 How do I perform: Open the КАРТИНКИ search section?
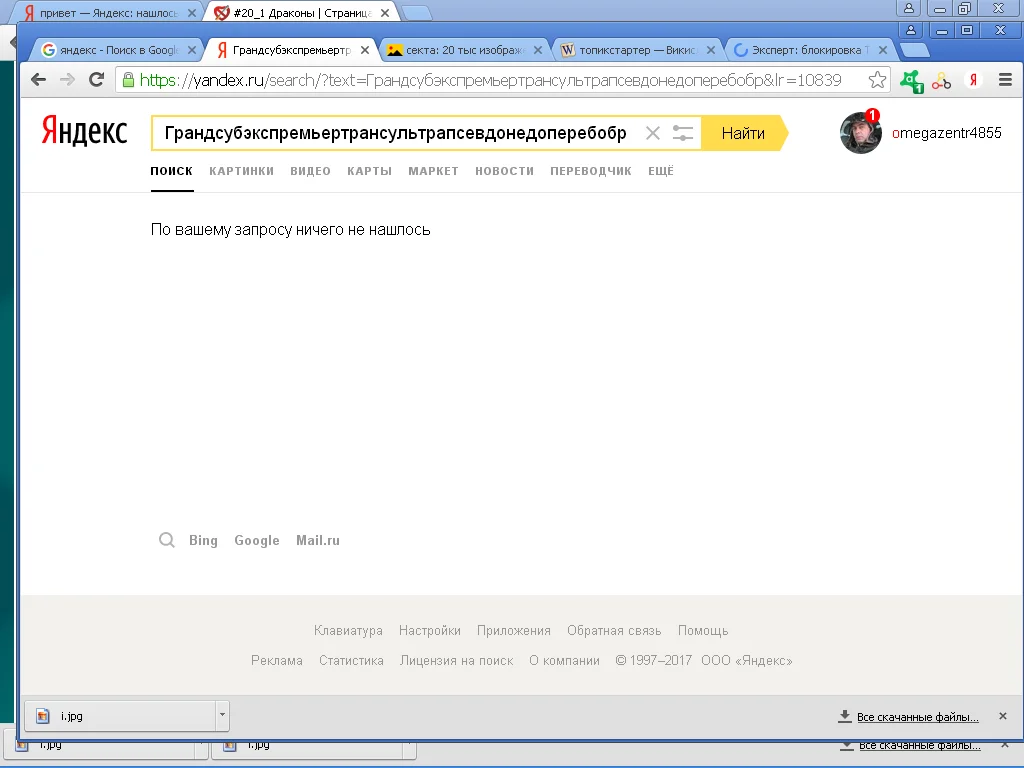(242, 171)
